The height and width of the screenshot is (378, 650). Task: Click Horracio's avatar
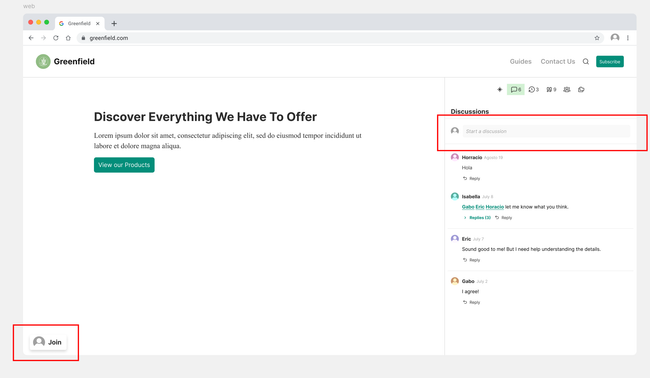coord(455,157)
